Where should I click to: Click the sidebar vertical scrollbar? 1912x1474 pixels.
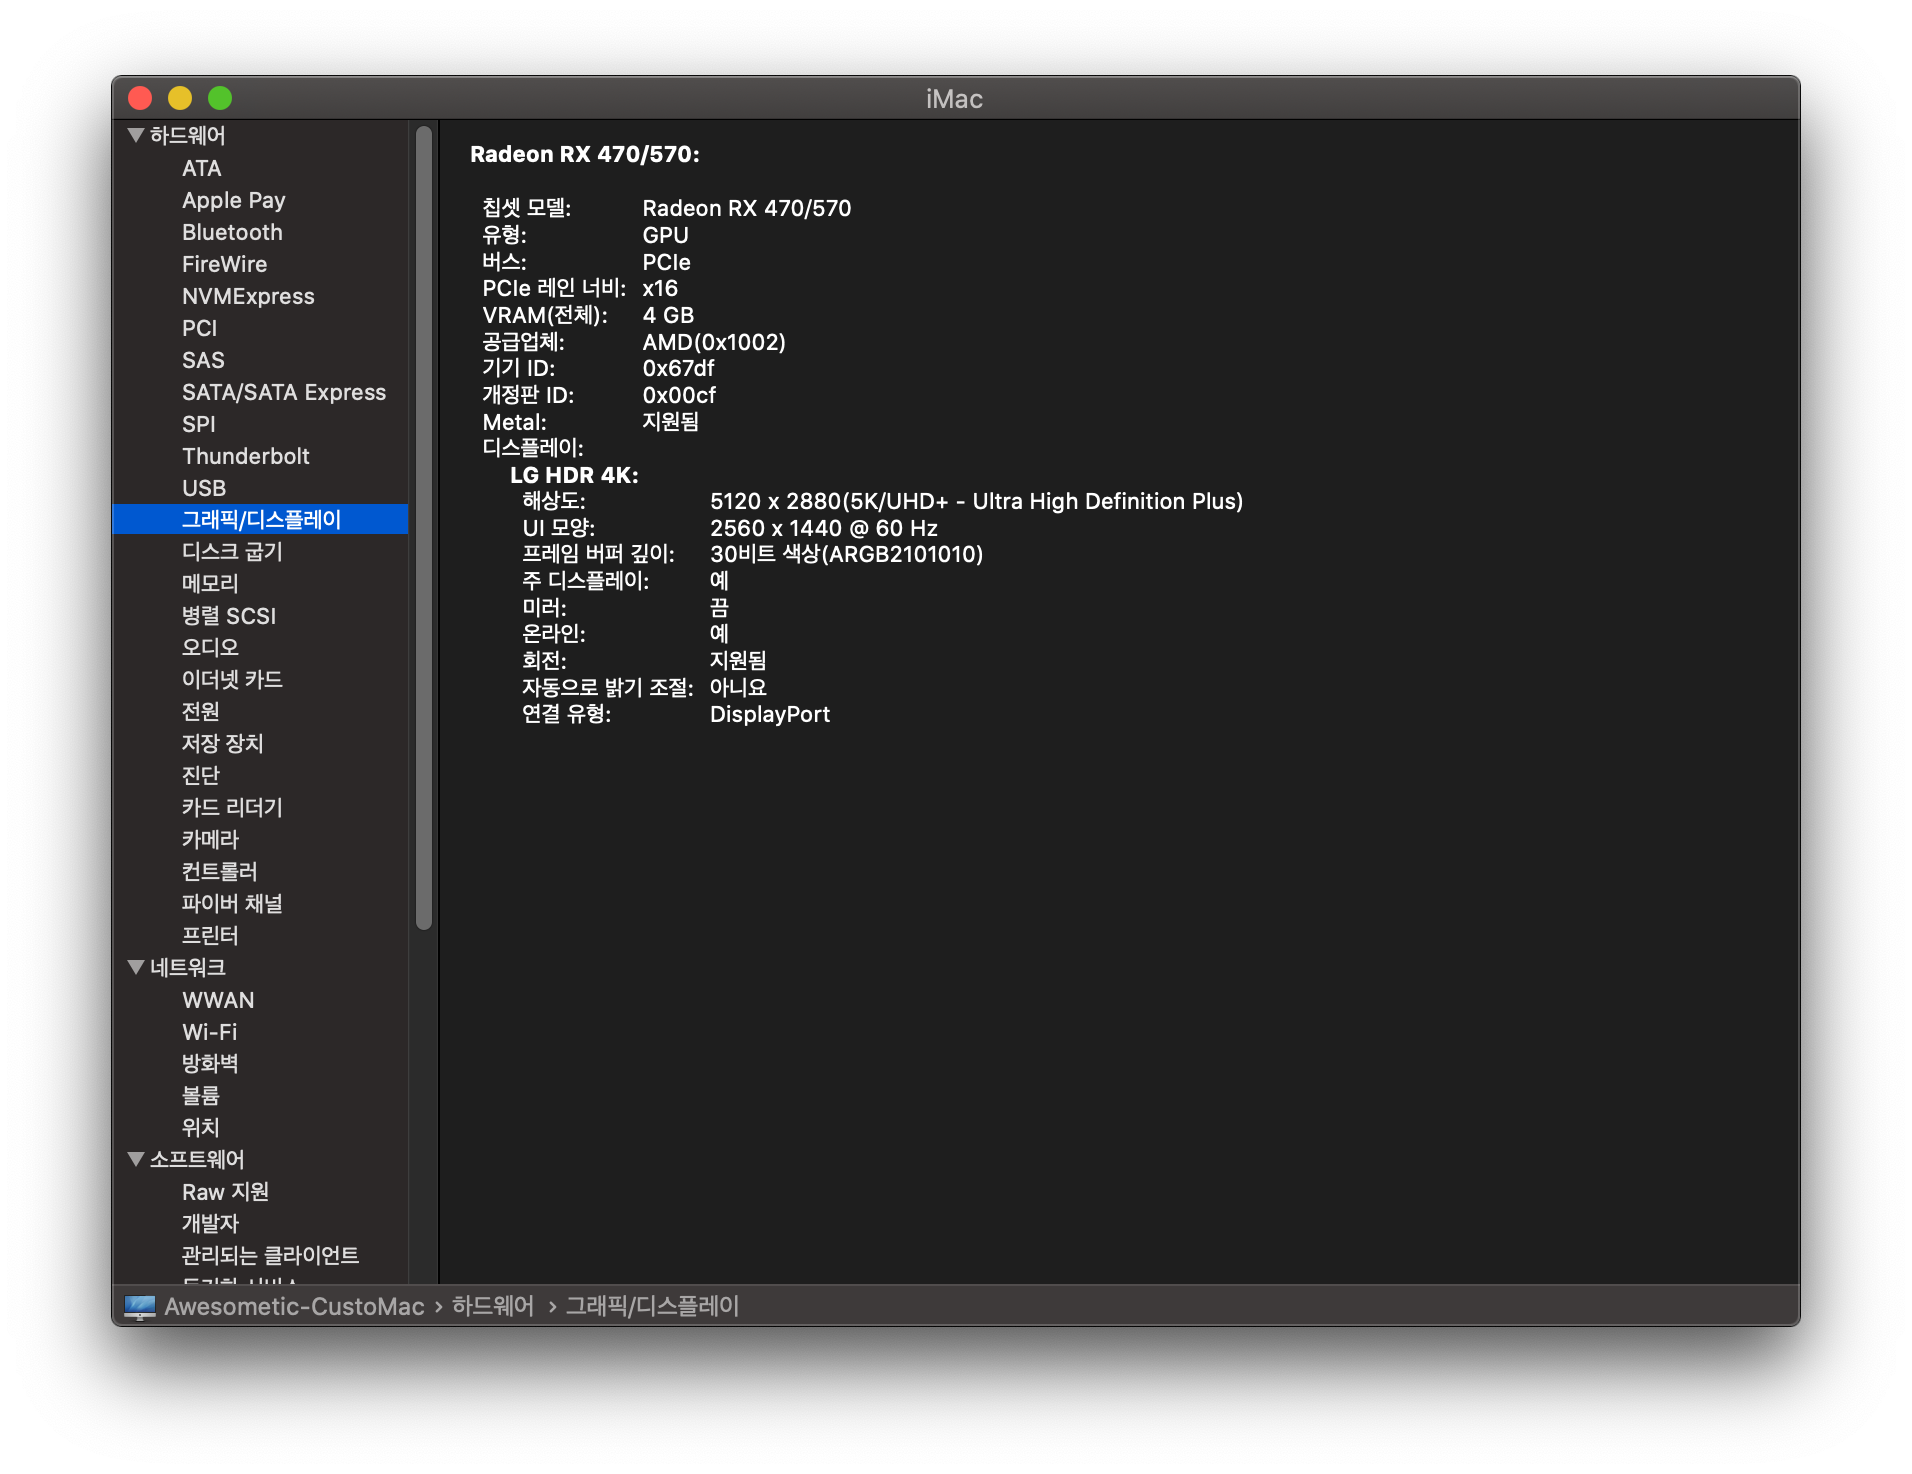click(x=424, y=528)
